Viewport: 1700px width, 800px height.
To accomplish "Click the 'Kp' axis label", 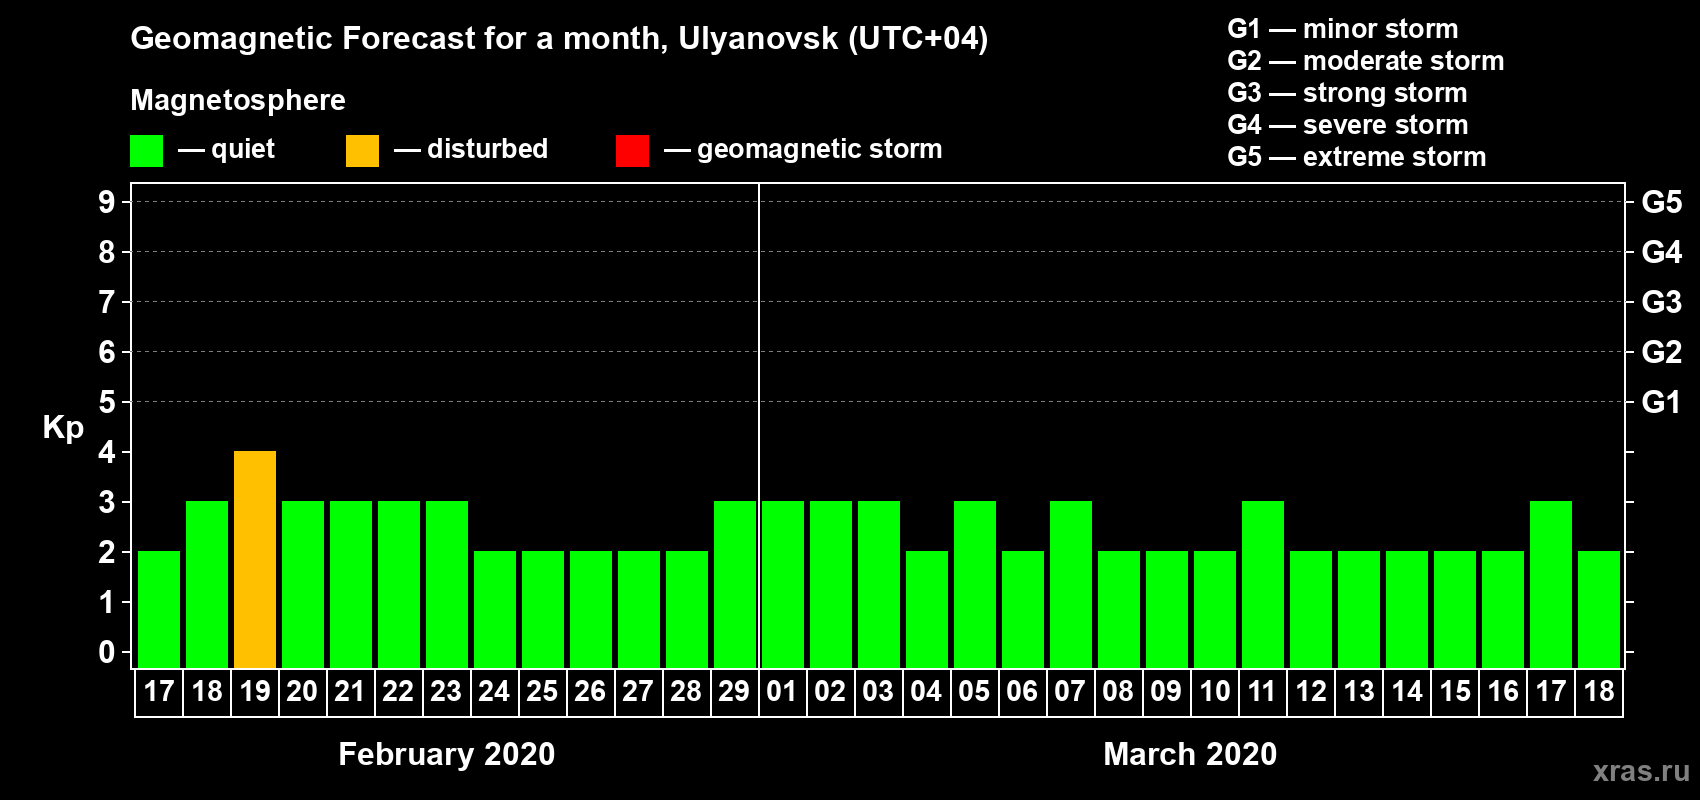I will (63, 427).
